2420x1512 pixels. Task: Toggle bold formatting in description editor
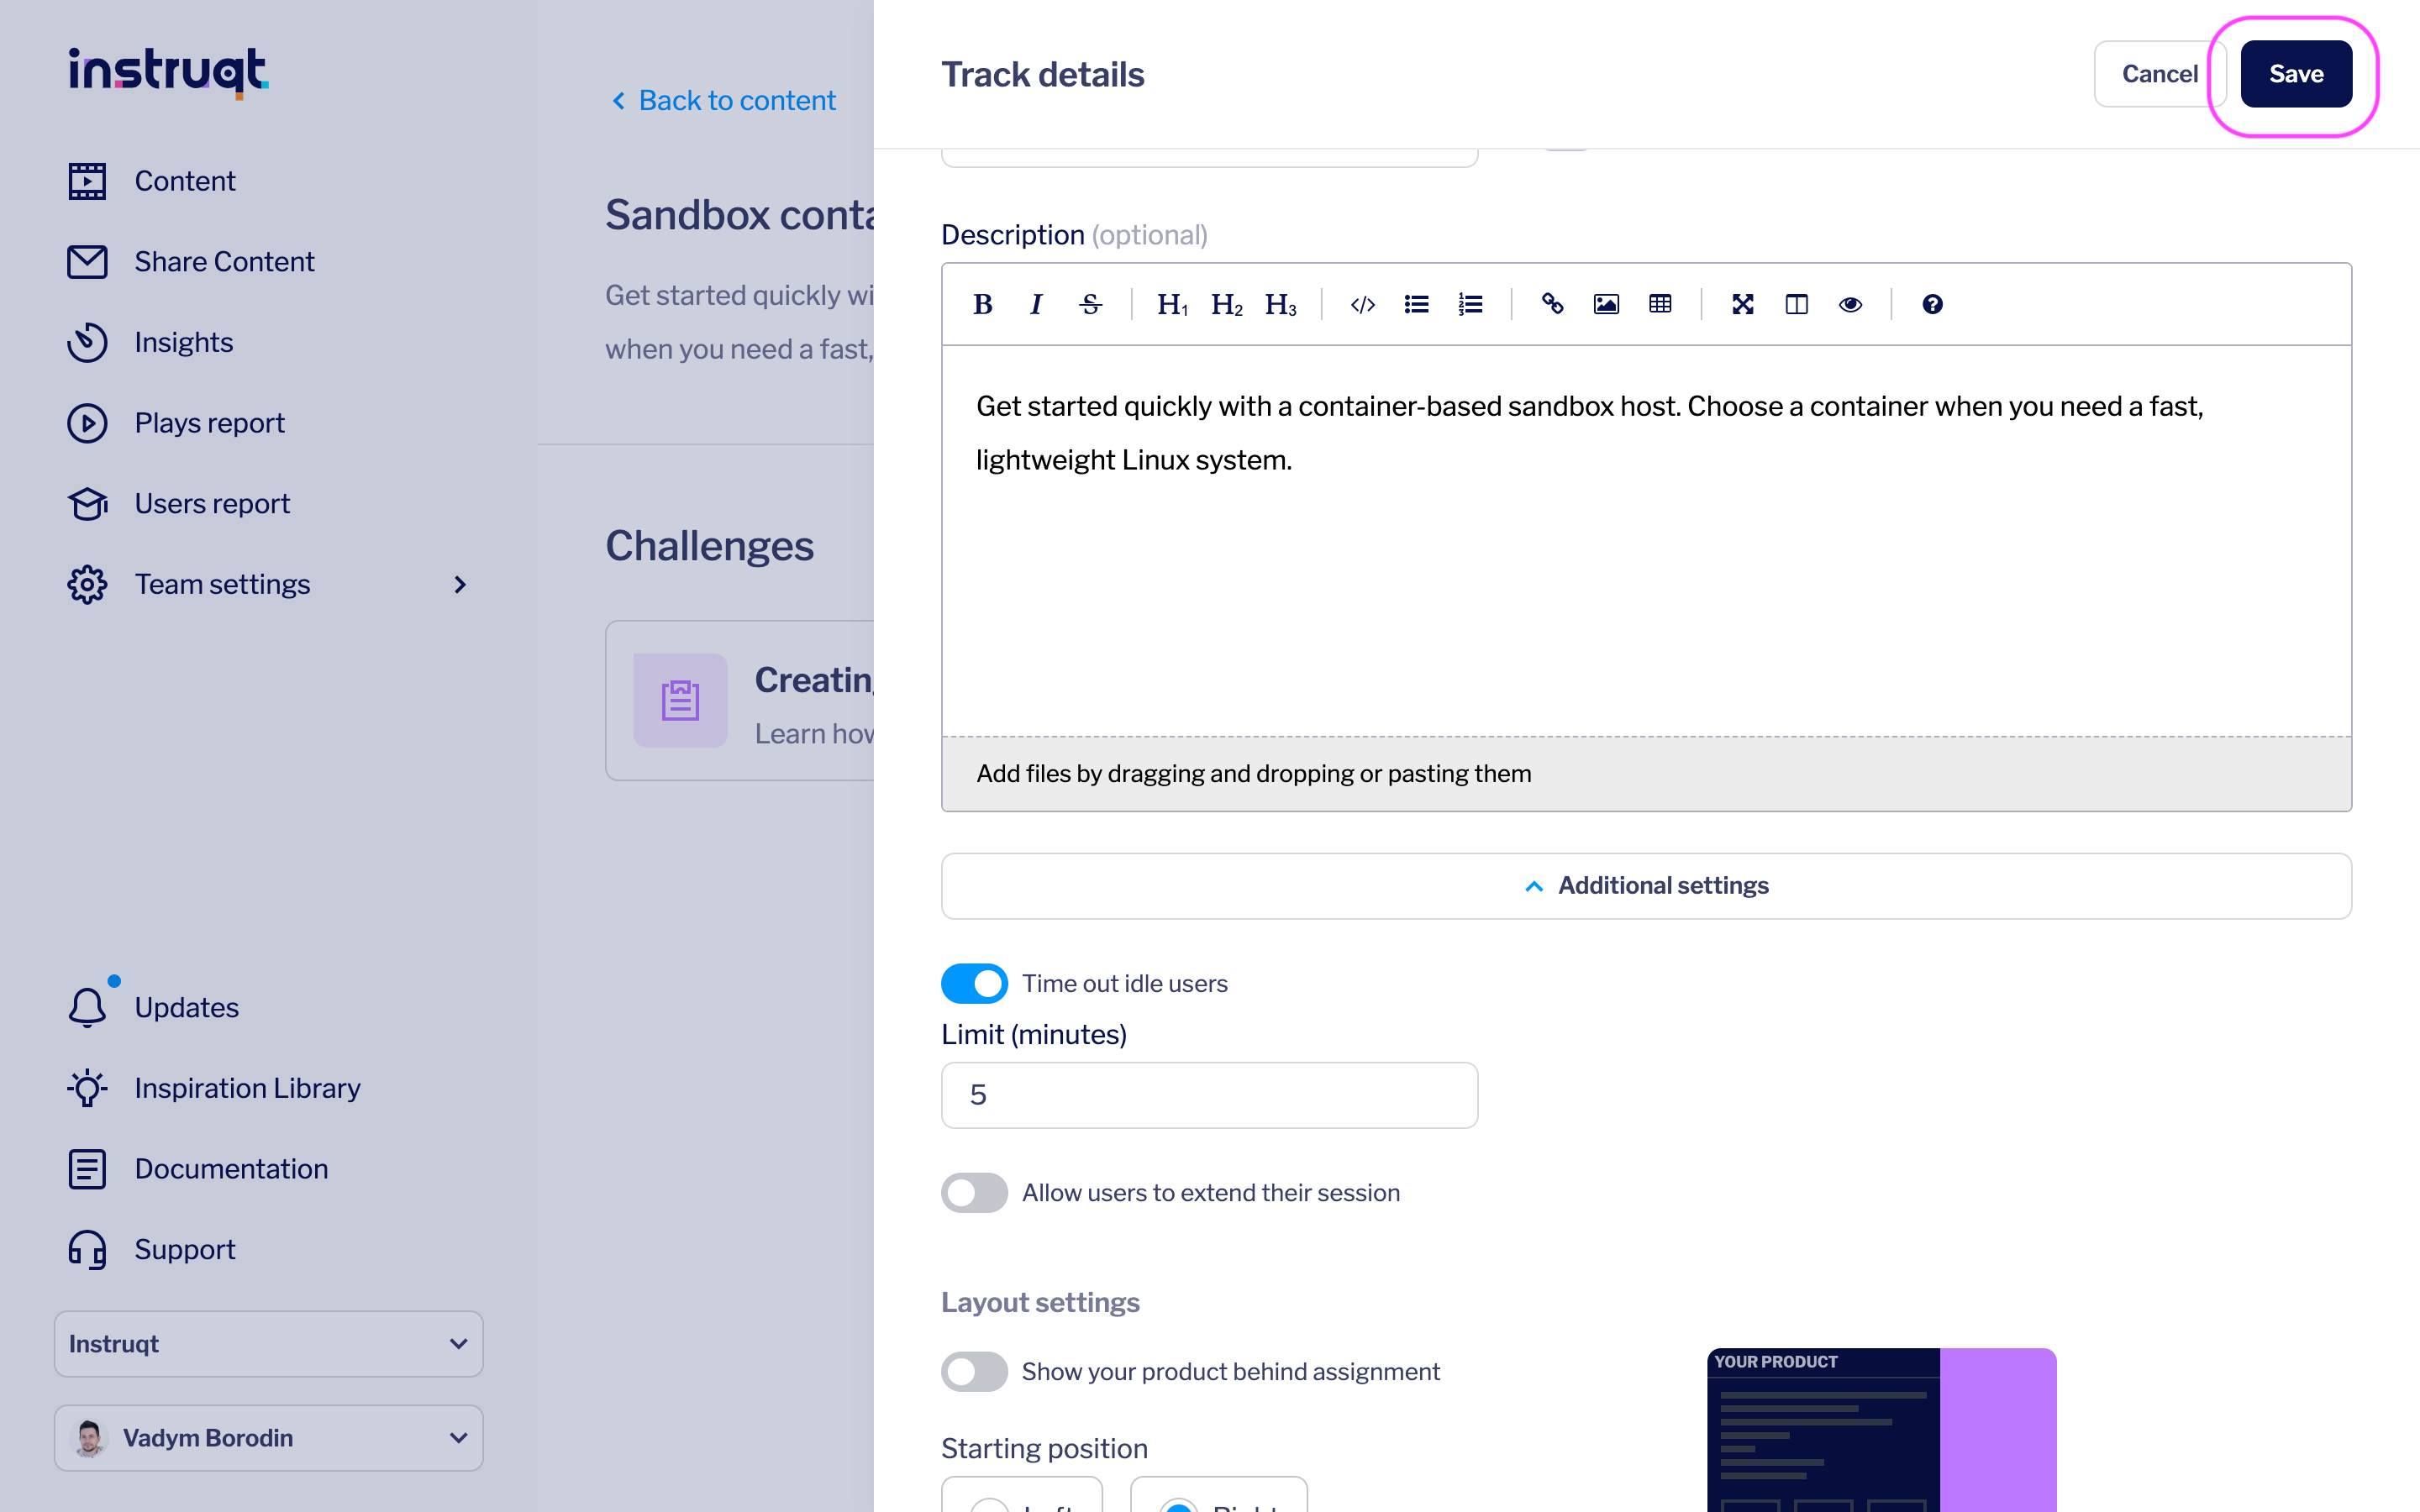pos(982,304)
